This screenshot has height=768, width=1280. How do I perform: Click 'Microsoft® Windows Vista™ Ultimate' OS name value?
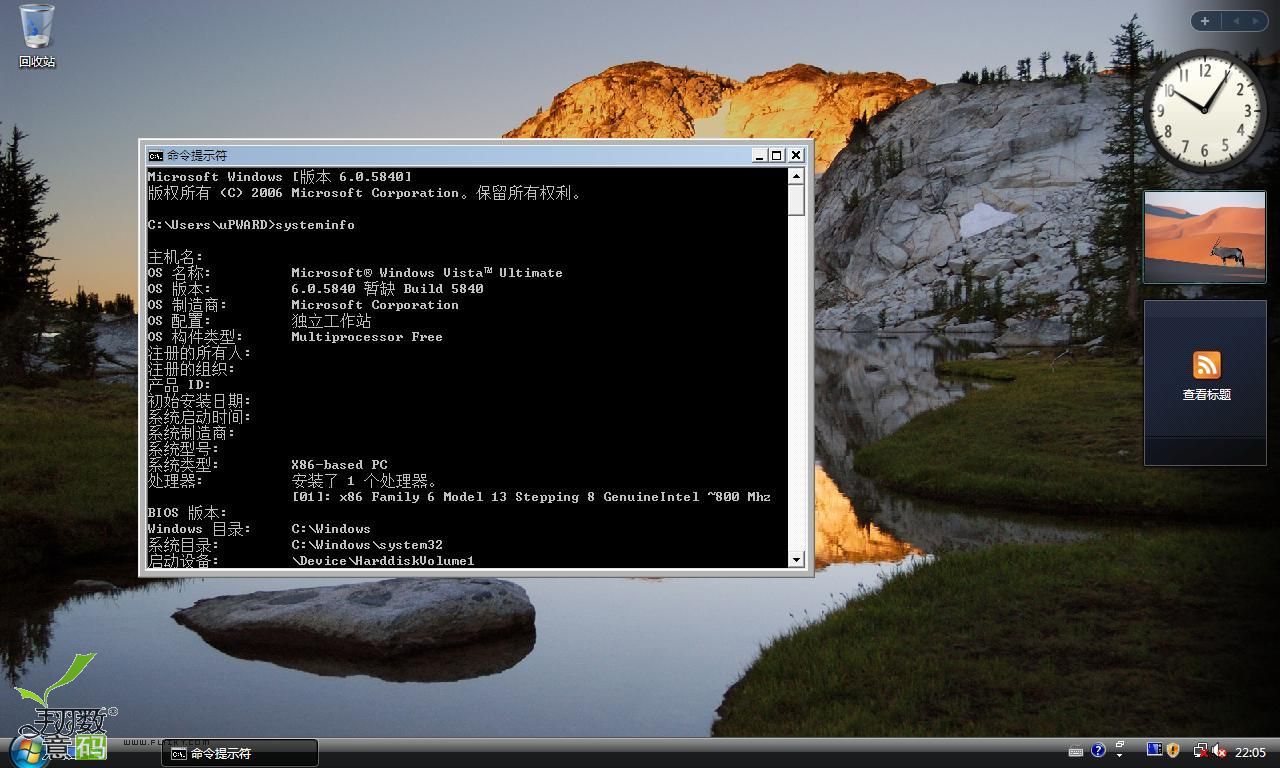pyautogui.click(x=427, y=273)
